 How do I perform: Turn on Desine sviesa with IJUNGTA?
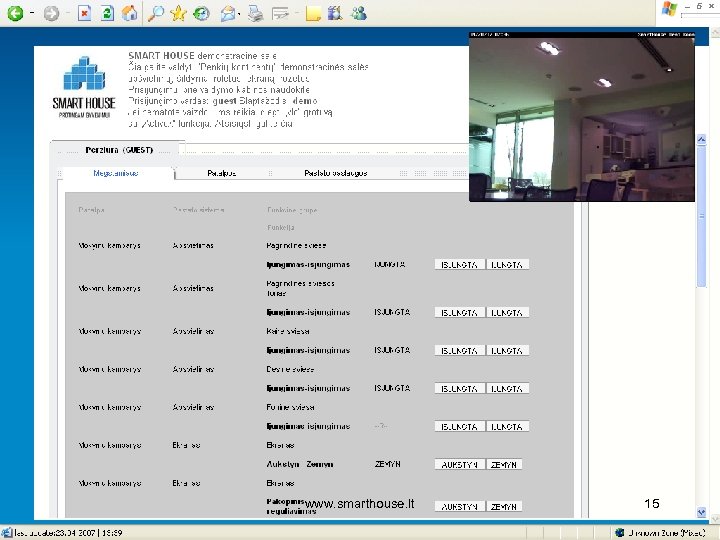point(507,388)
